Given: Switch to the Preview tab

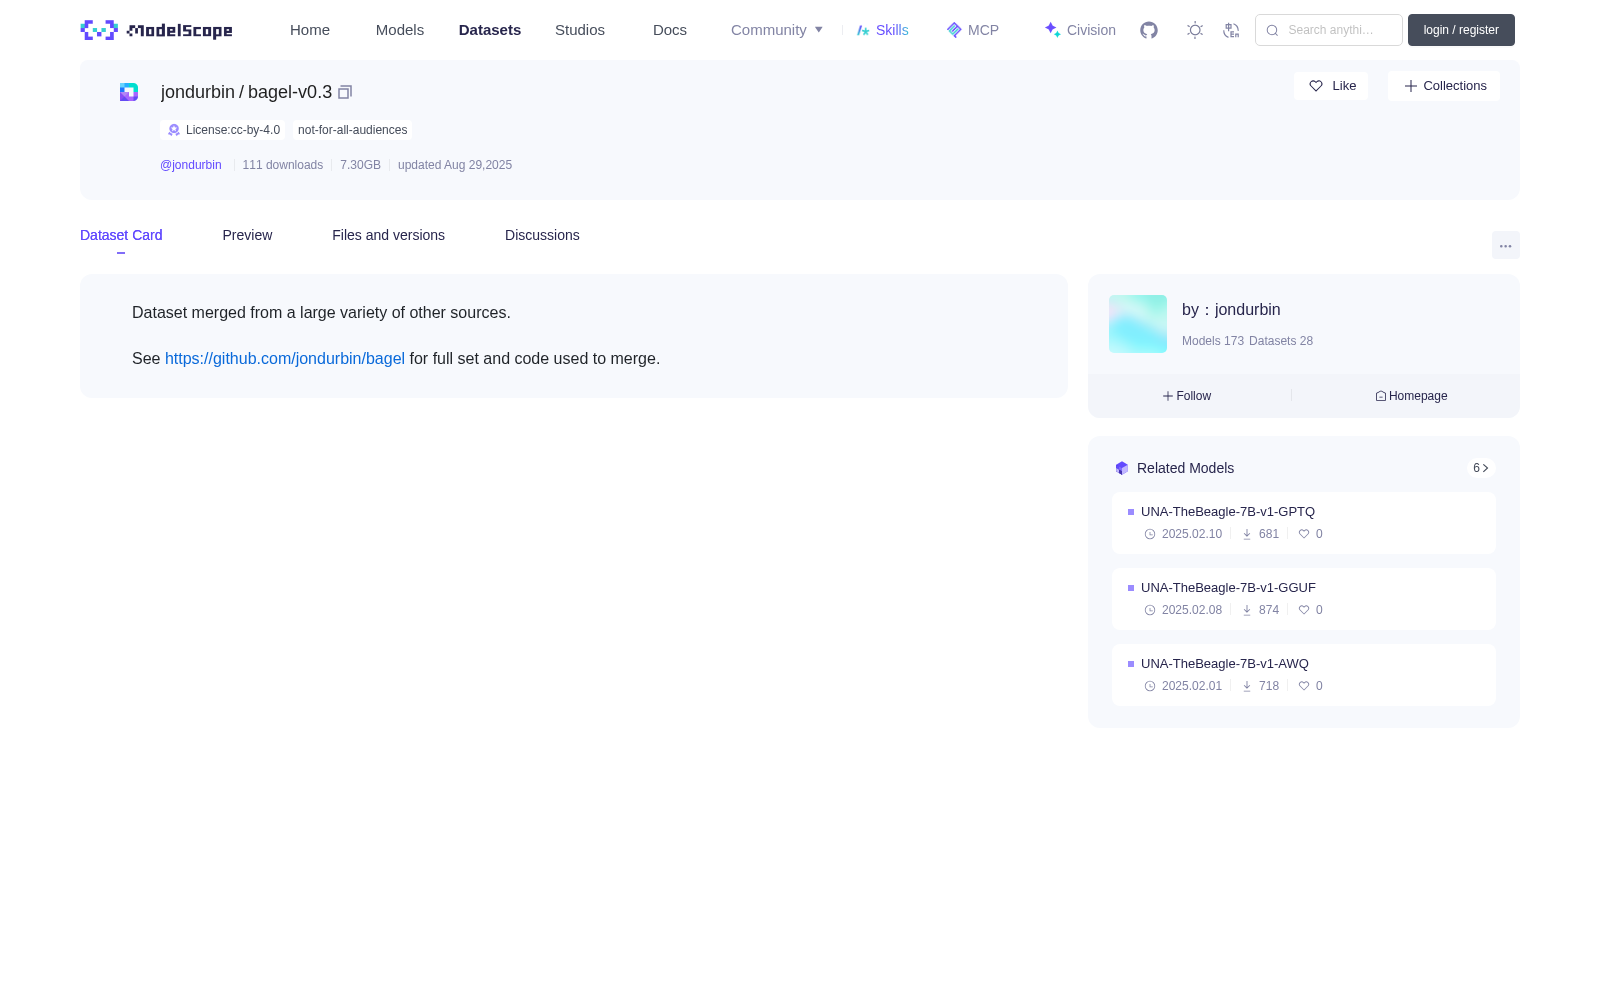Looking at the screenshot, I should pos(247,235).
